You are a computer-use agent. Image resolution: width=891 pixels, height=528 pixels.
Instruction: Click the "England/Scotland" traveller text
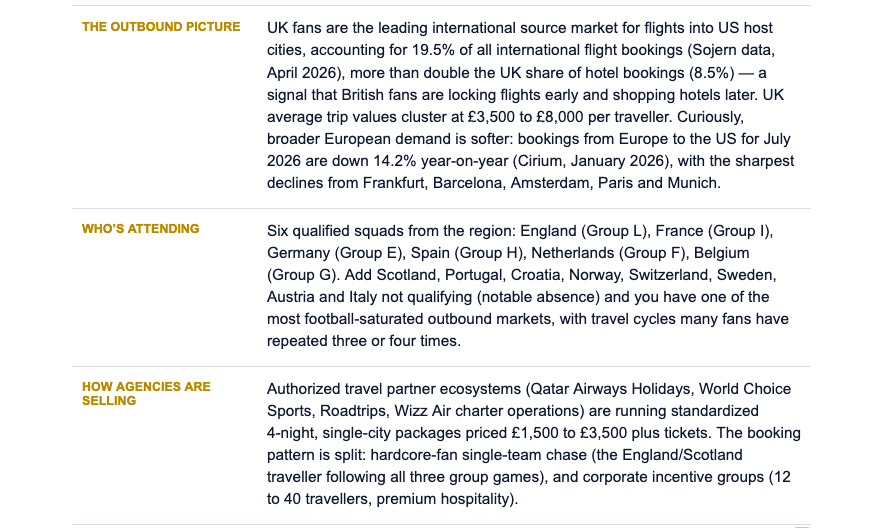[682, 455]
